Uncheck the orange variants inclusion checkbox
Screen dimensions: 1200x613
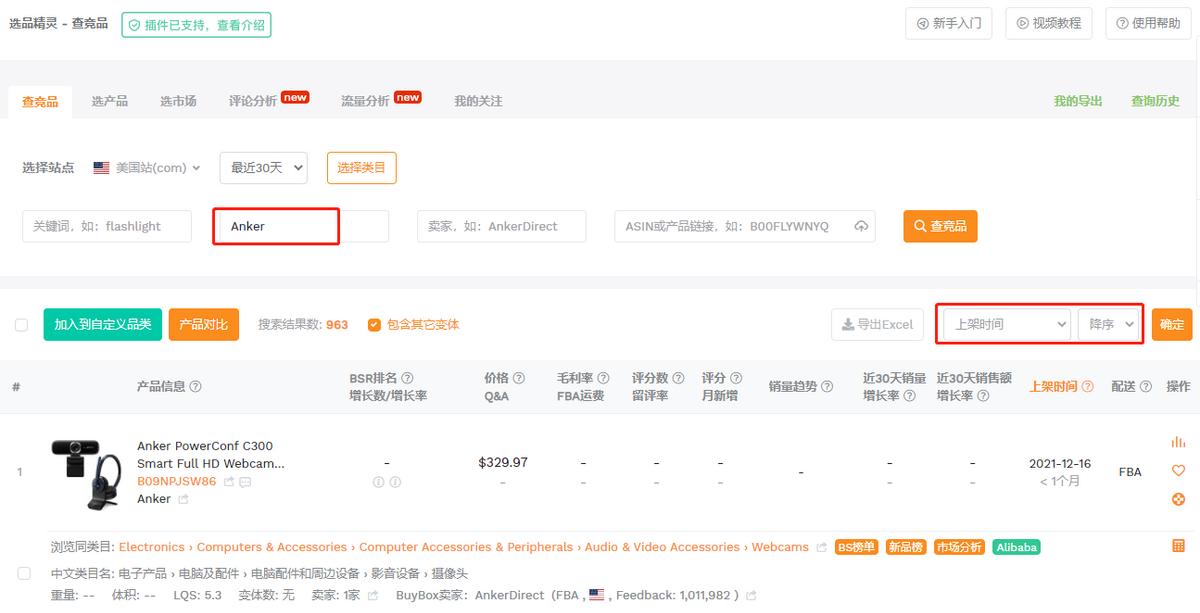pyautogui.click(x=373, y=325)
